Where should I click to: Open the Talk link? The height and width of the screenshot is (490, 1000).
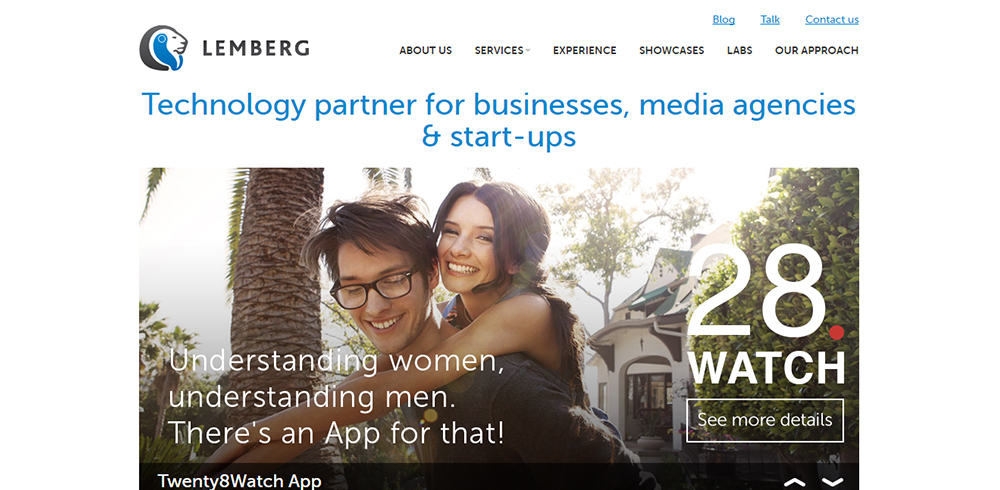770,20
